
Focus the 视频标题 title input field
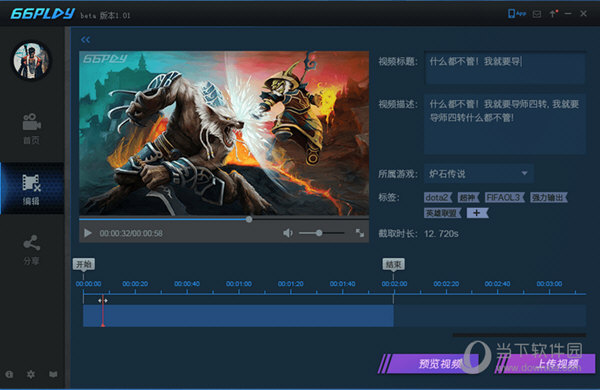(x=505, y=68)
